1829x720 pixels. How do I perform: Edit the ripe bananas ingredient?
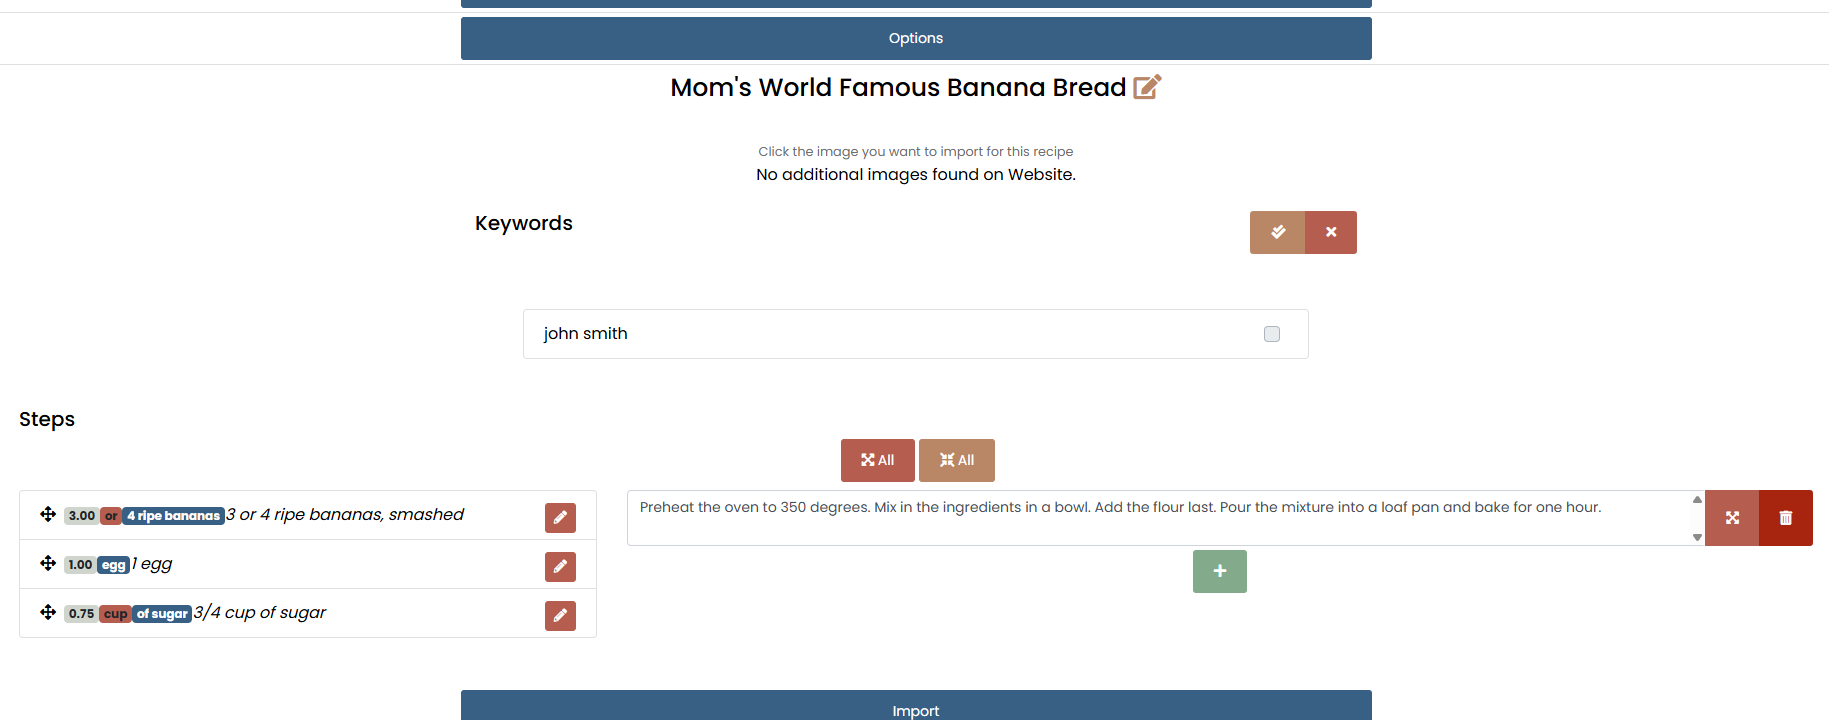point(560,518)
